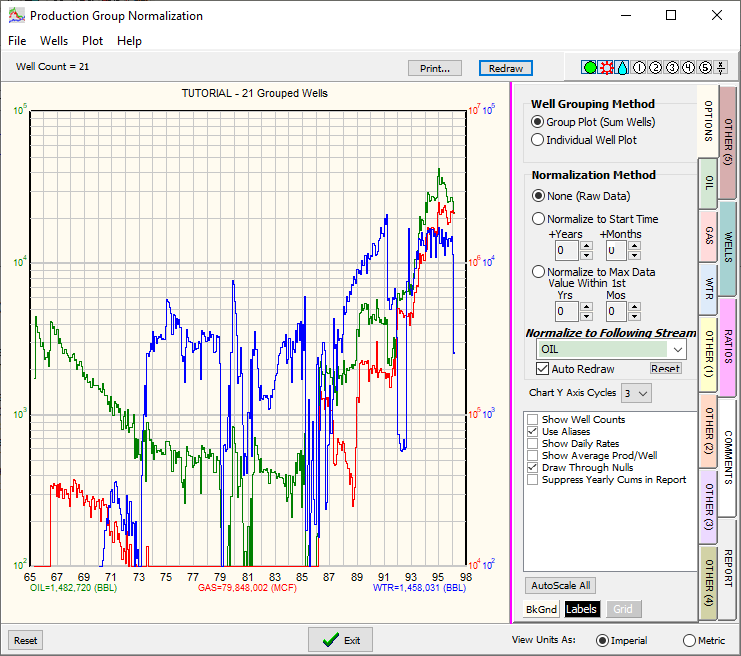Toggle the number 3 stream icon
Viewport: 741px width, 656px height.
pos(672,68)
